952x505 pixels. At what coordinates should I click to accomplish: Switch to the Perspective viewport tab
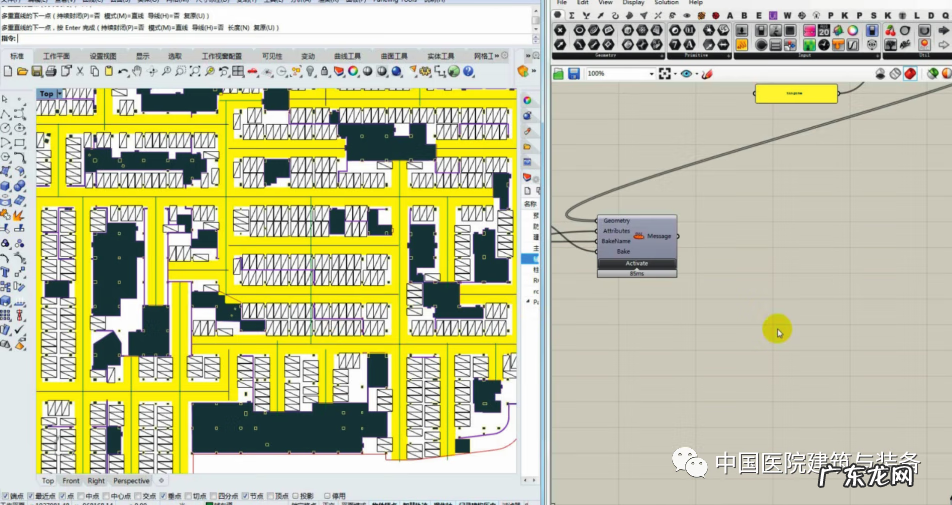[130, 481]
